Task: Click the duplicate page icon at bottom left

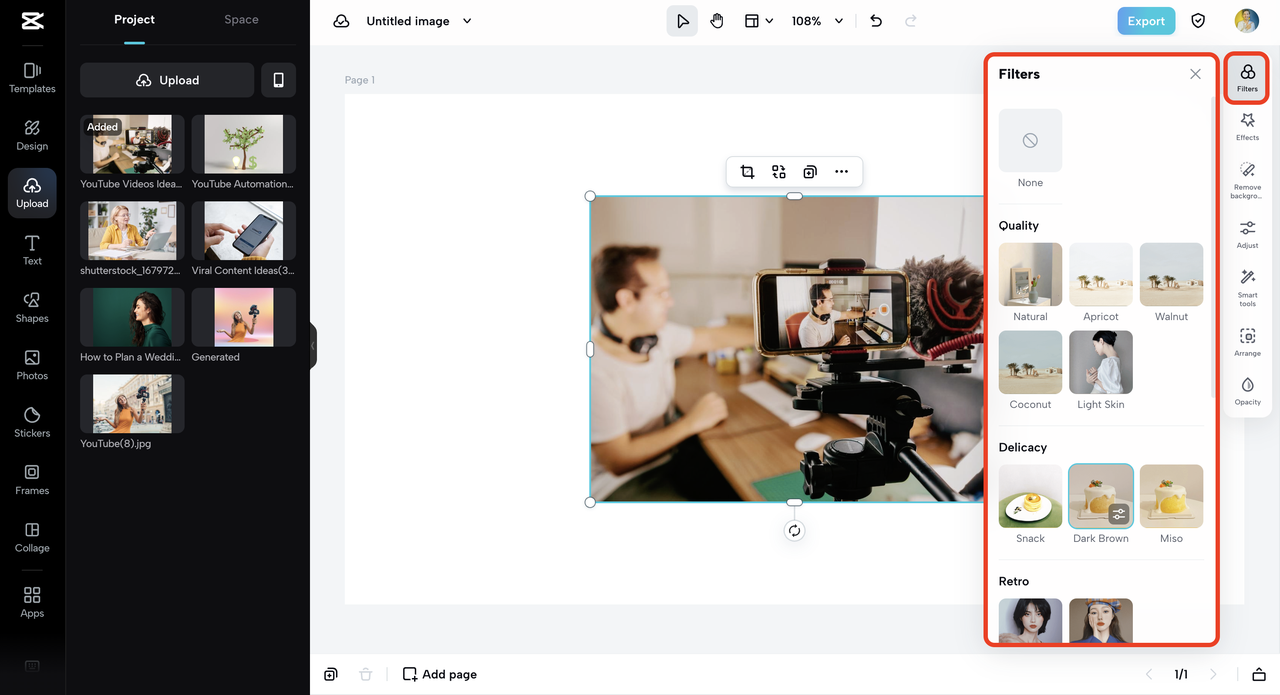Action: coord(331,674)
